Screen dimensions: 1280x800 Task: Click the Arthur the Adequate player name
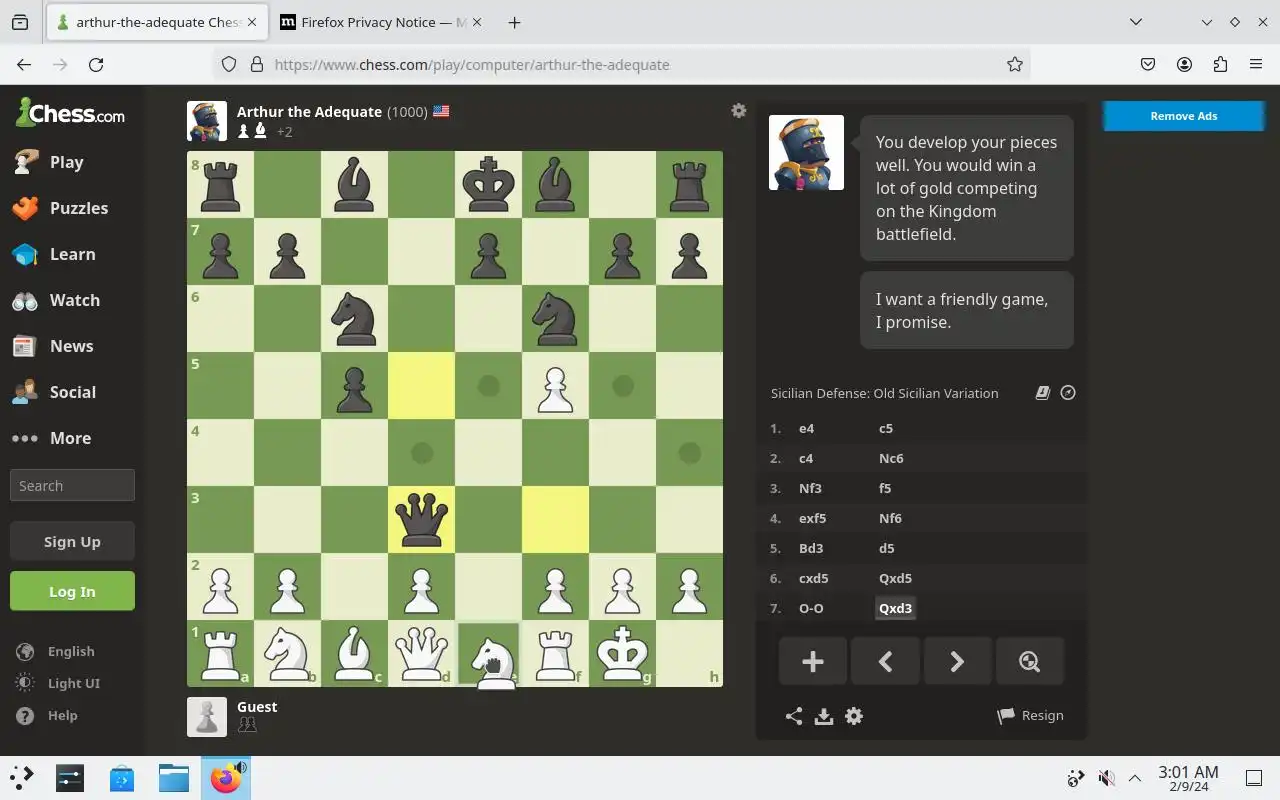coord(309,112)
